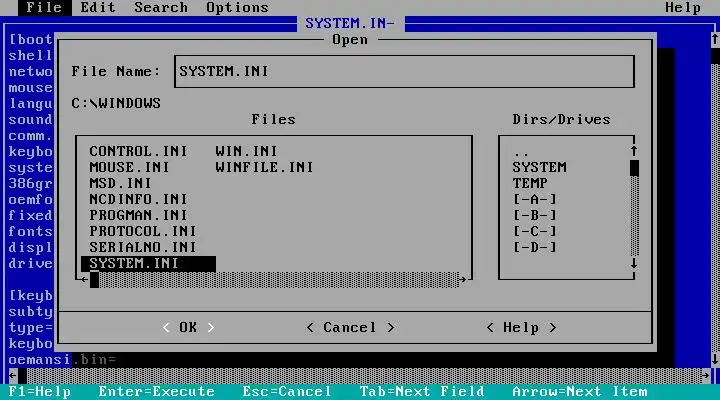
Task: Click Files list left scroll arrow
Action: point(84,279)
